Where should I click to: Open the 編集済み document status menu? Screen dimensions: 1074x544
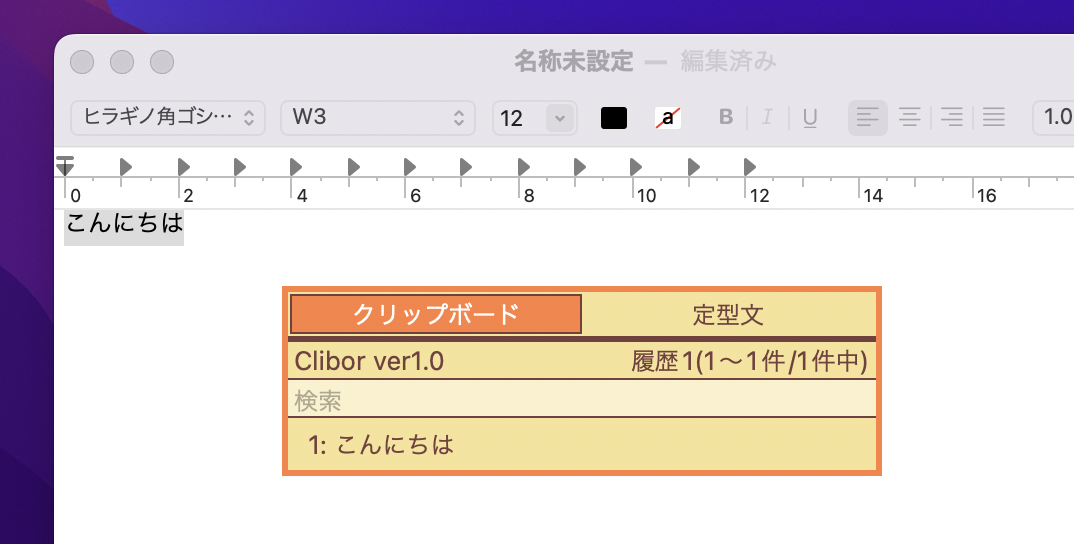click(728, 62)
